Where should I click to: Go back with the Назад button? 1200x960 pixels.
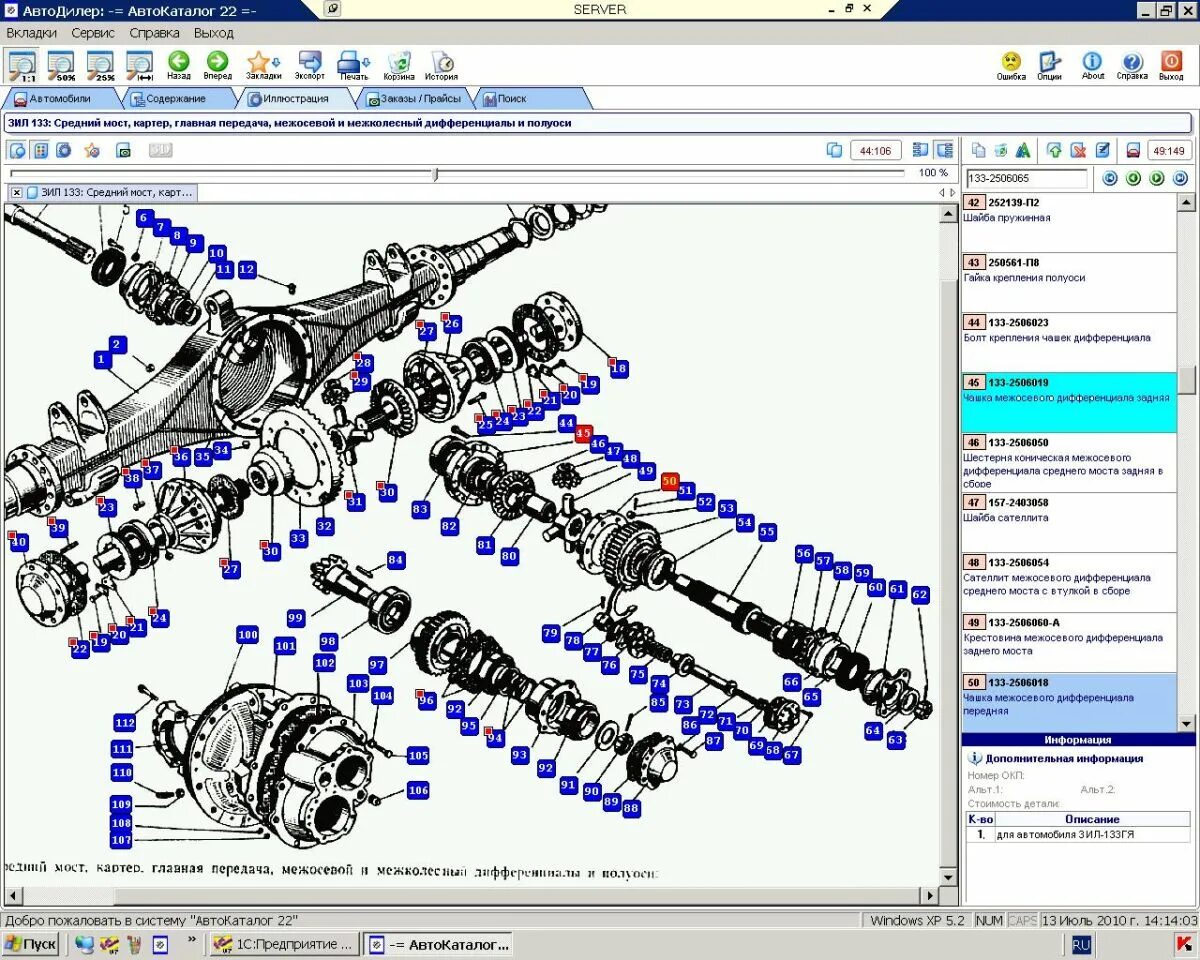[x=179, y=65]
